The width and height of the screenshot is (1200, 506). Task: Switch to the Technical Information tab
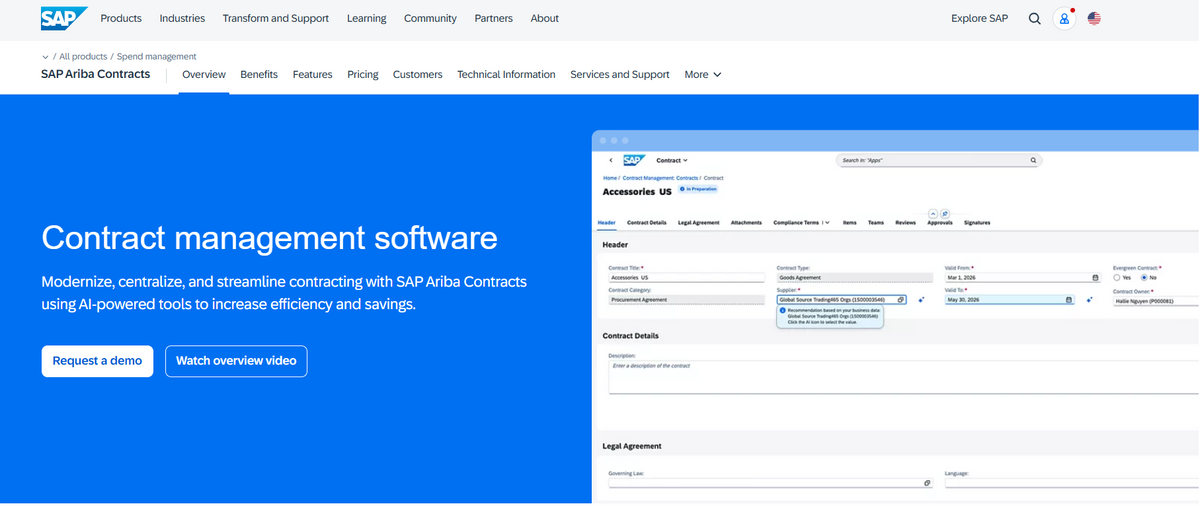[x=506, y=74]
